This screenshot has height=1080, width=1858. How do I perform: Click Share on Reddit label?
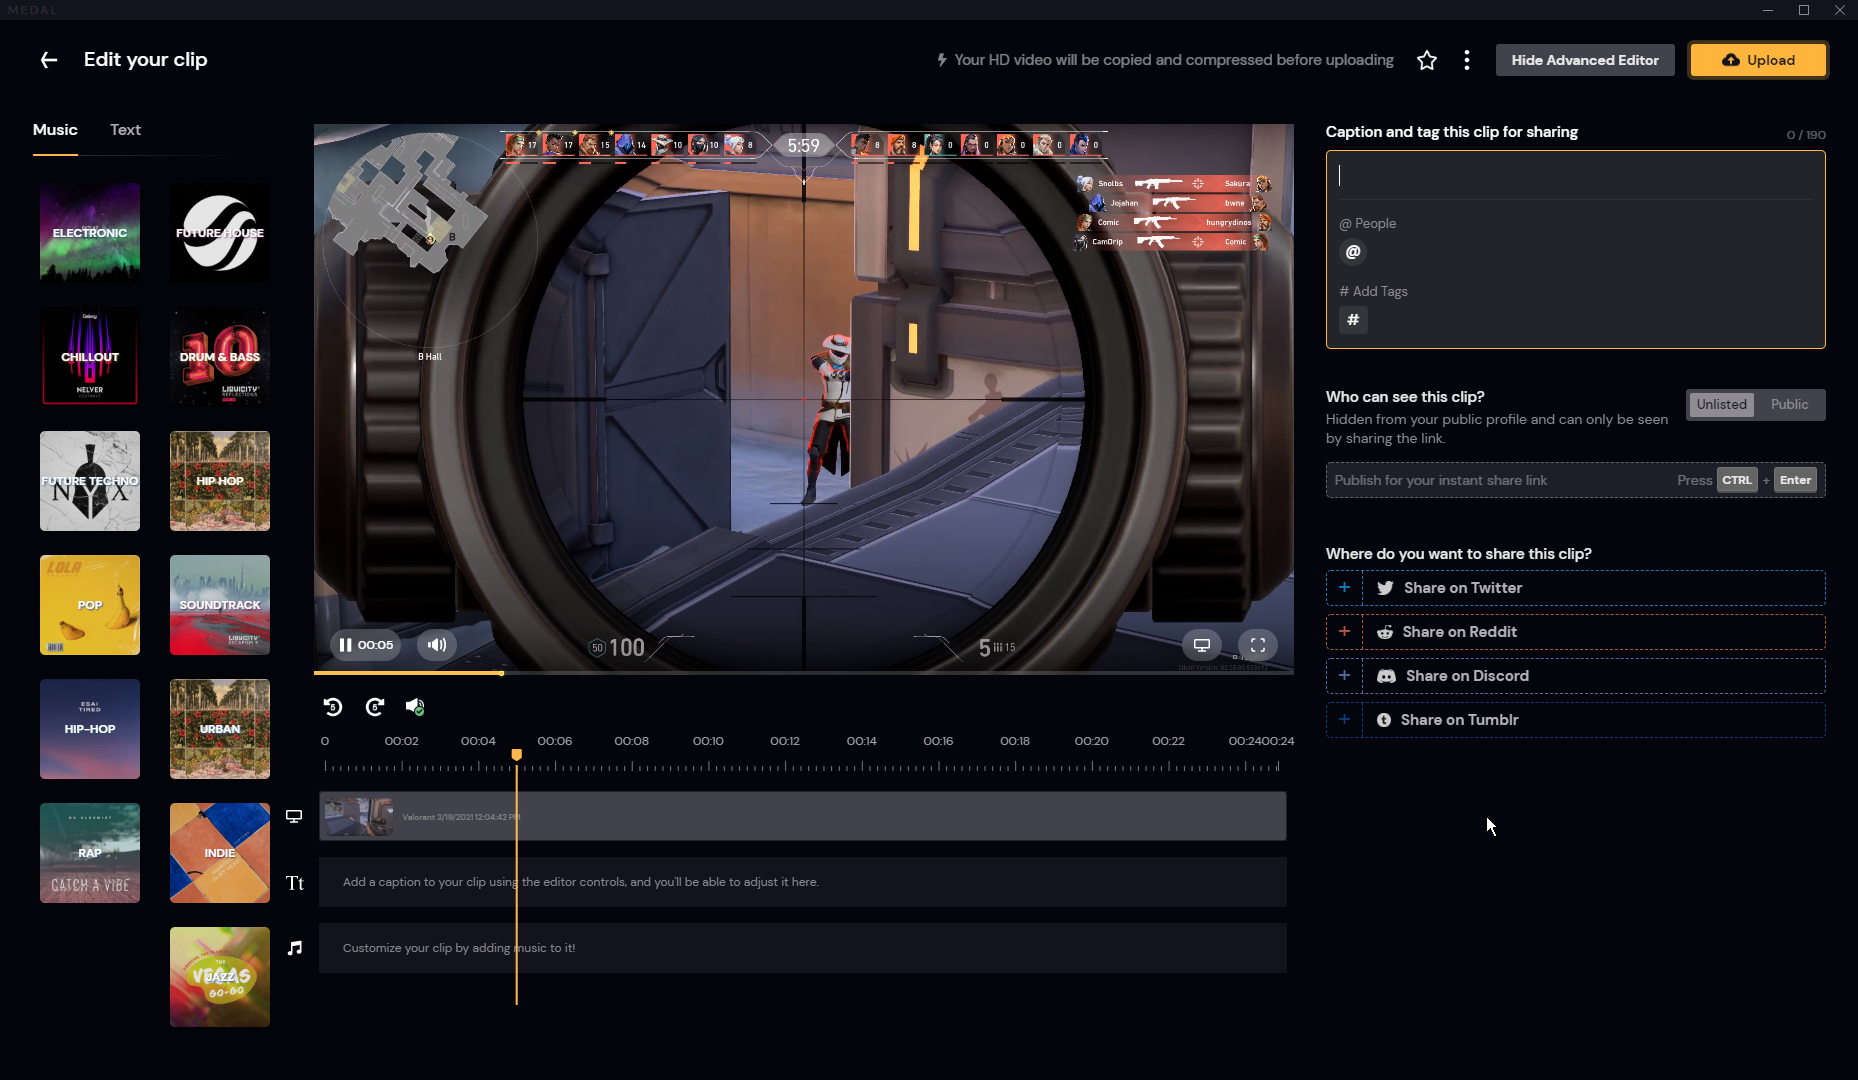tap(1460, 632)
